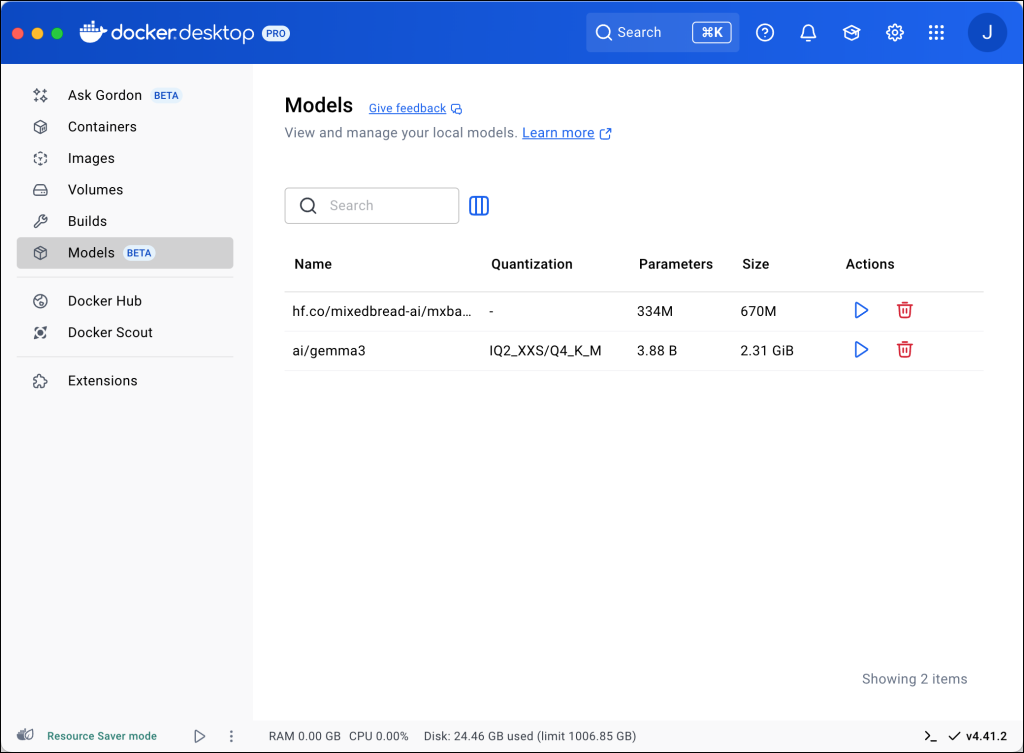
Task: Click the Showing 2 items text
Action: [x=914, y=679]
